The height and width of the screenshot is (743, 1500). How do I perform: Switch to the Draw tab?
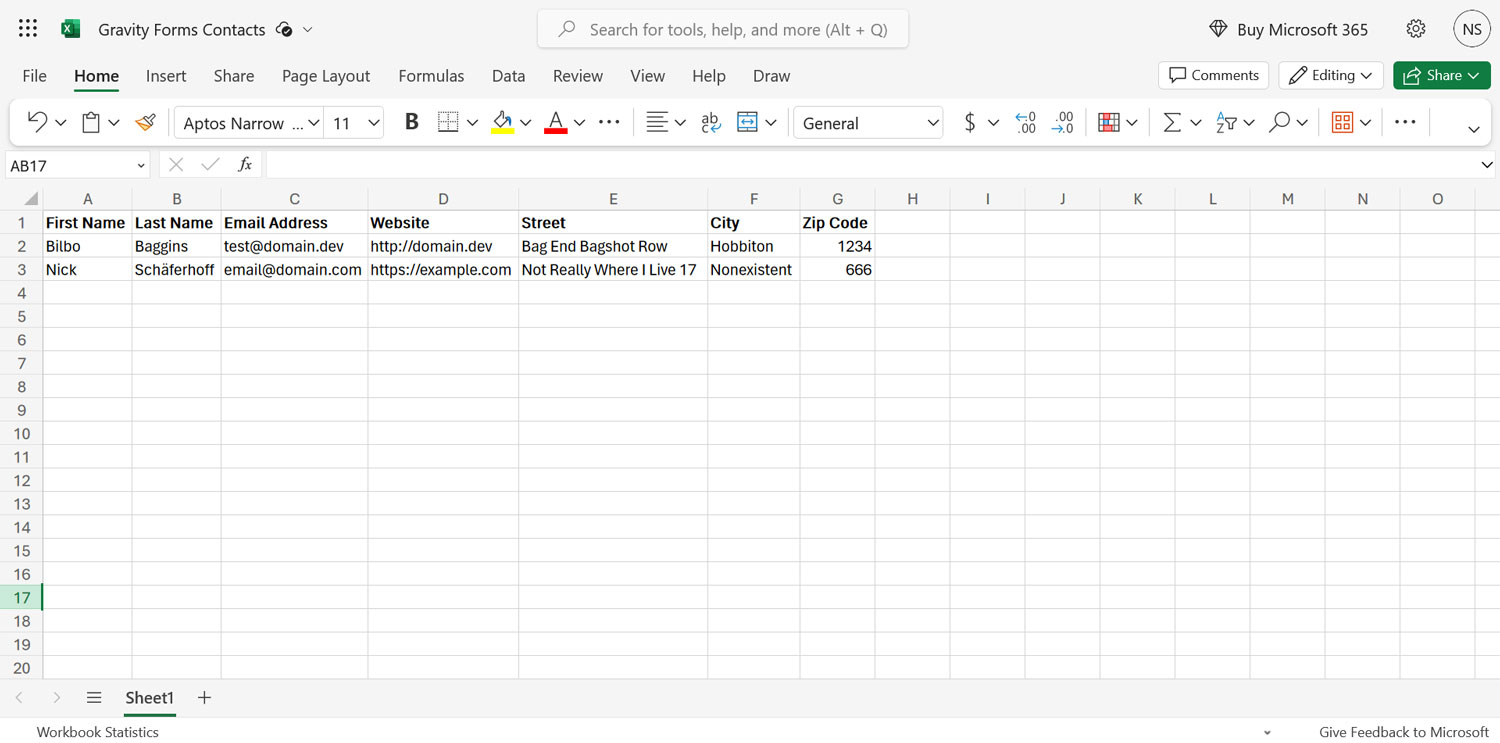(771, 75)
